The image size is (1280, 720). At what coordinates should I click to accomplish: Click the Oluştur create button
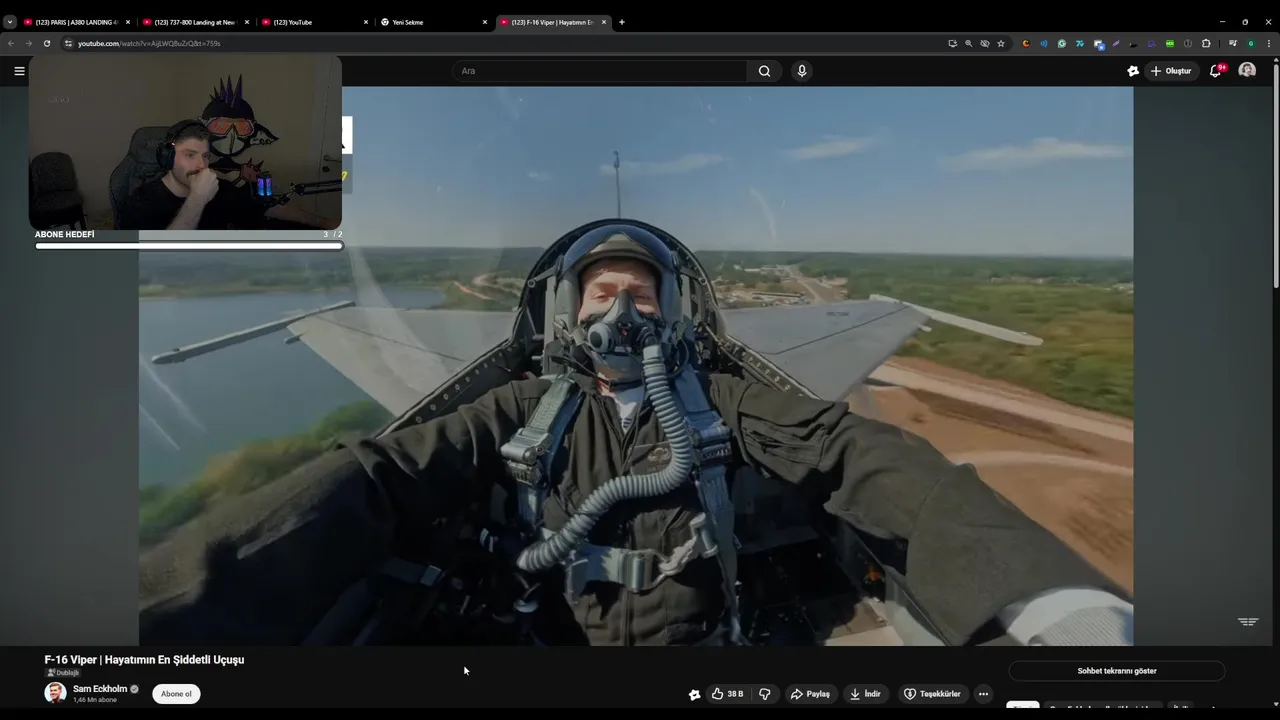tap(1171, 71)
